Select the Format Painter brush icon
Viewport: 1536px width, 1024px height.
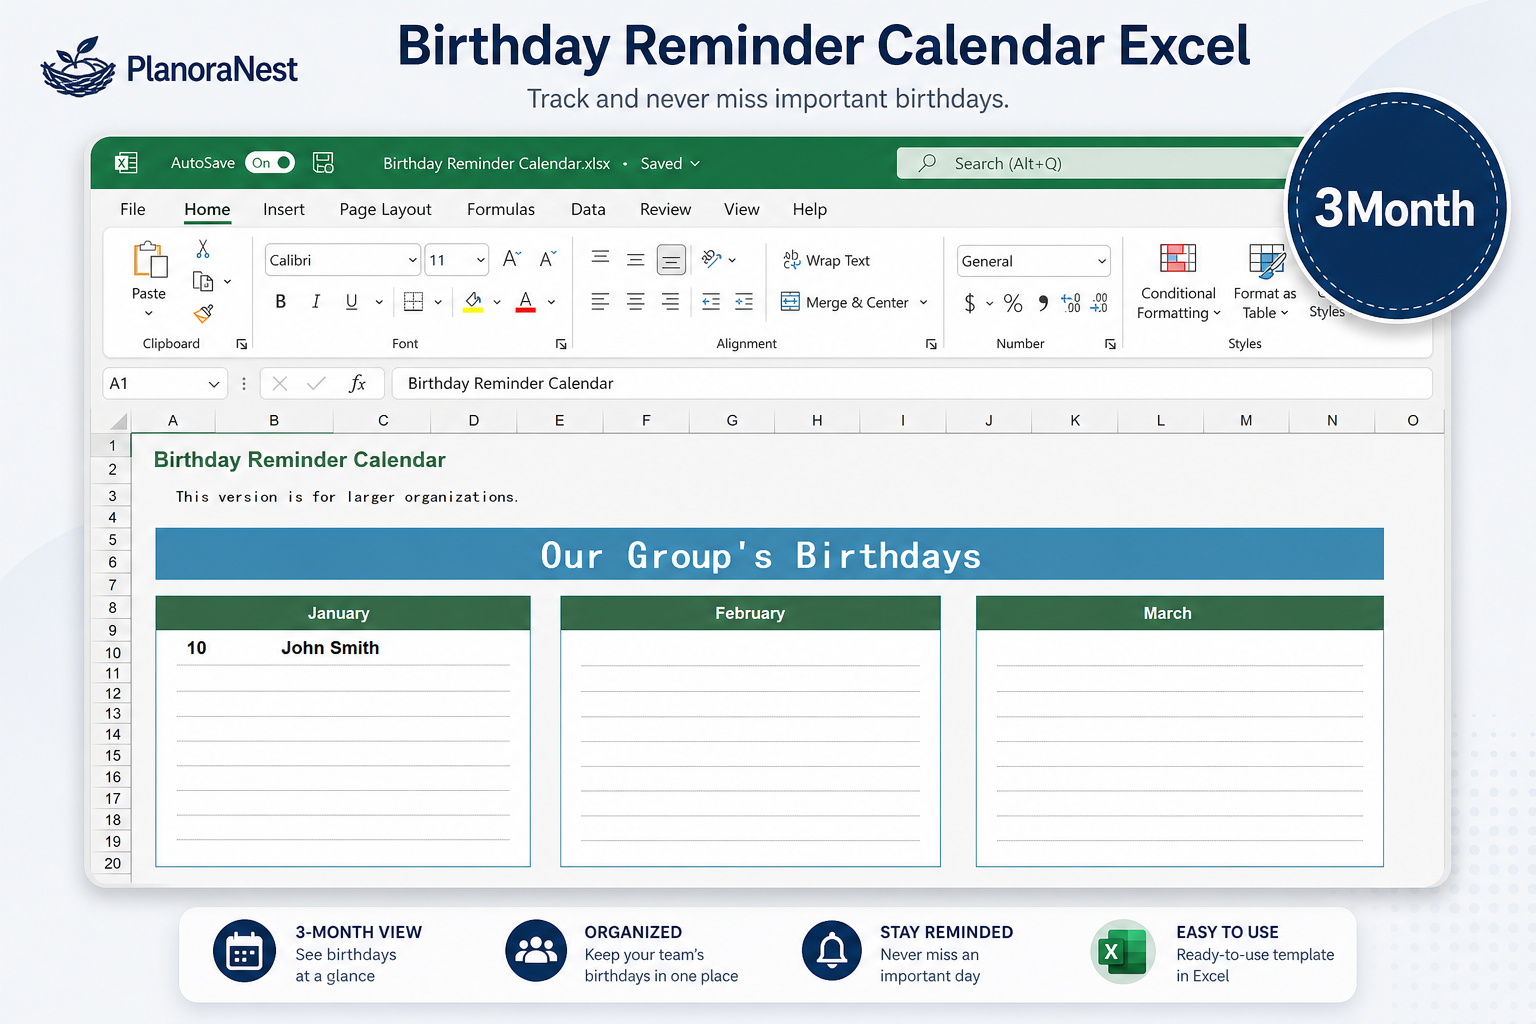203,313
